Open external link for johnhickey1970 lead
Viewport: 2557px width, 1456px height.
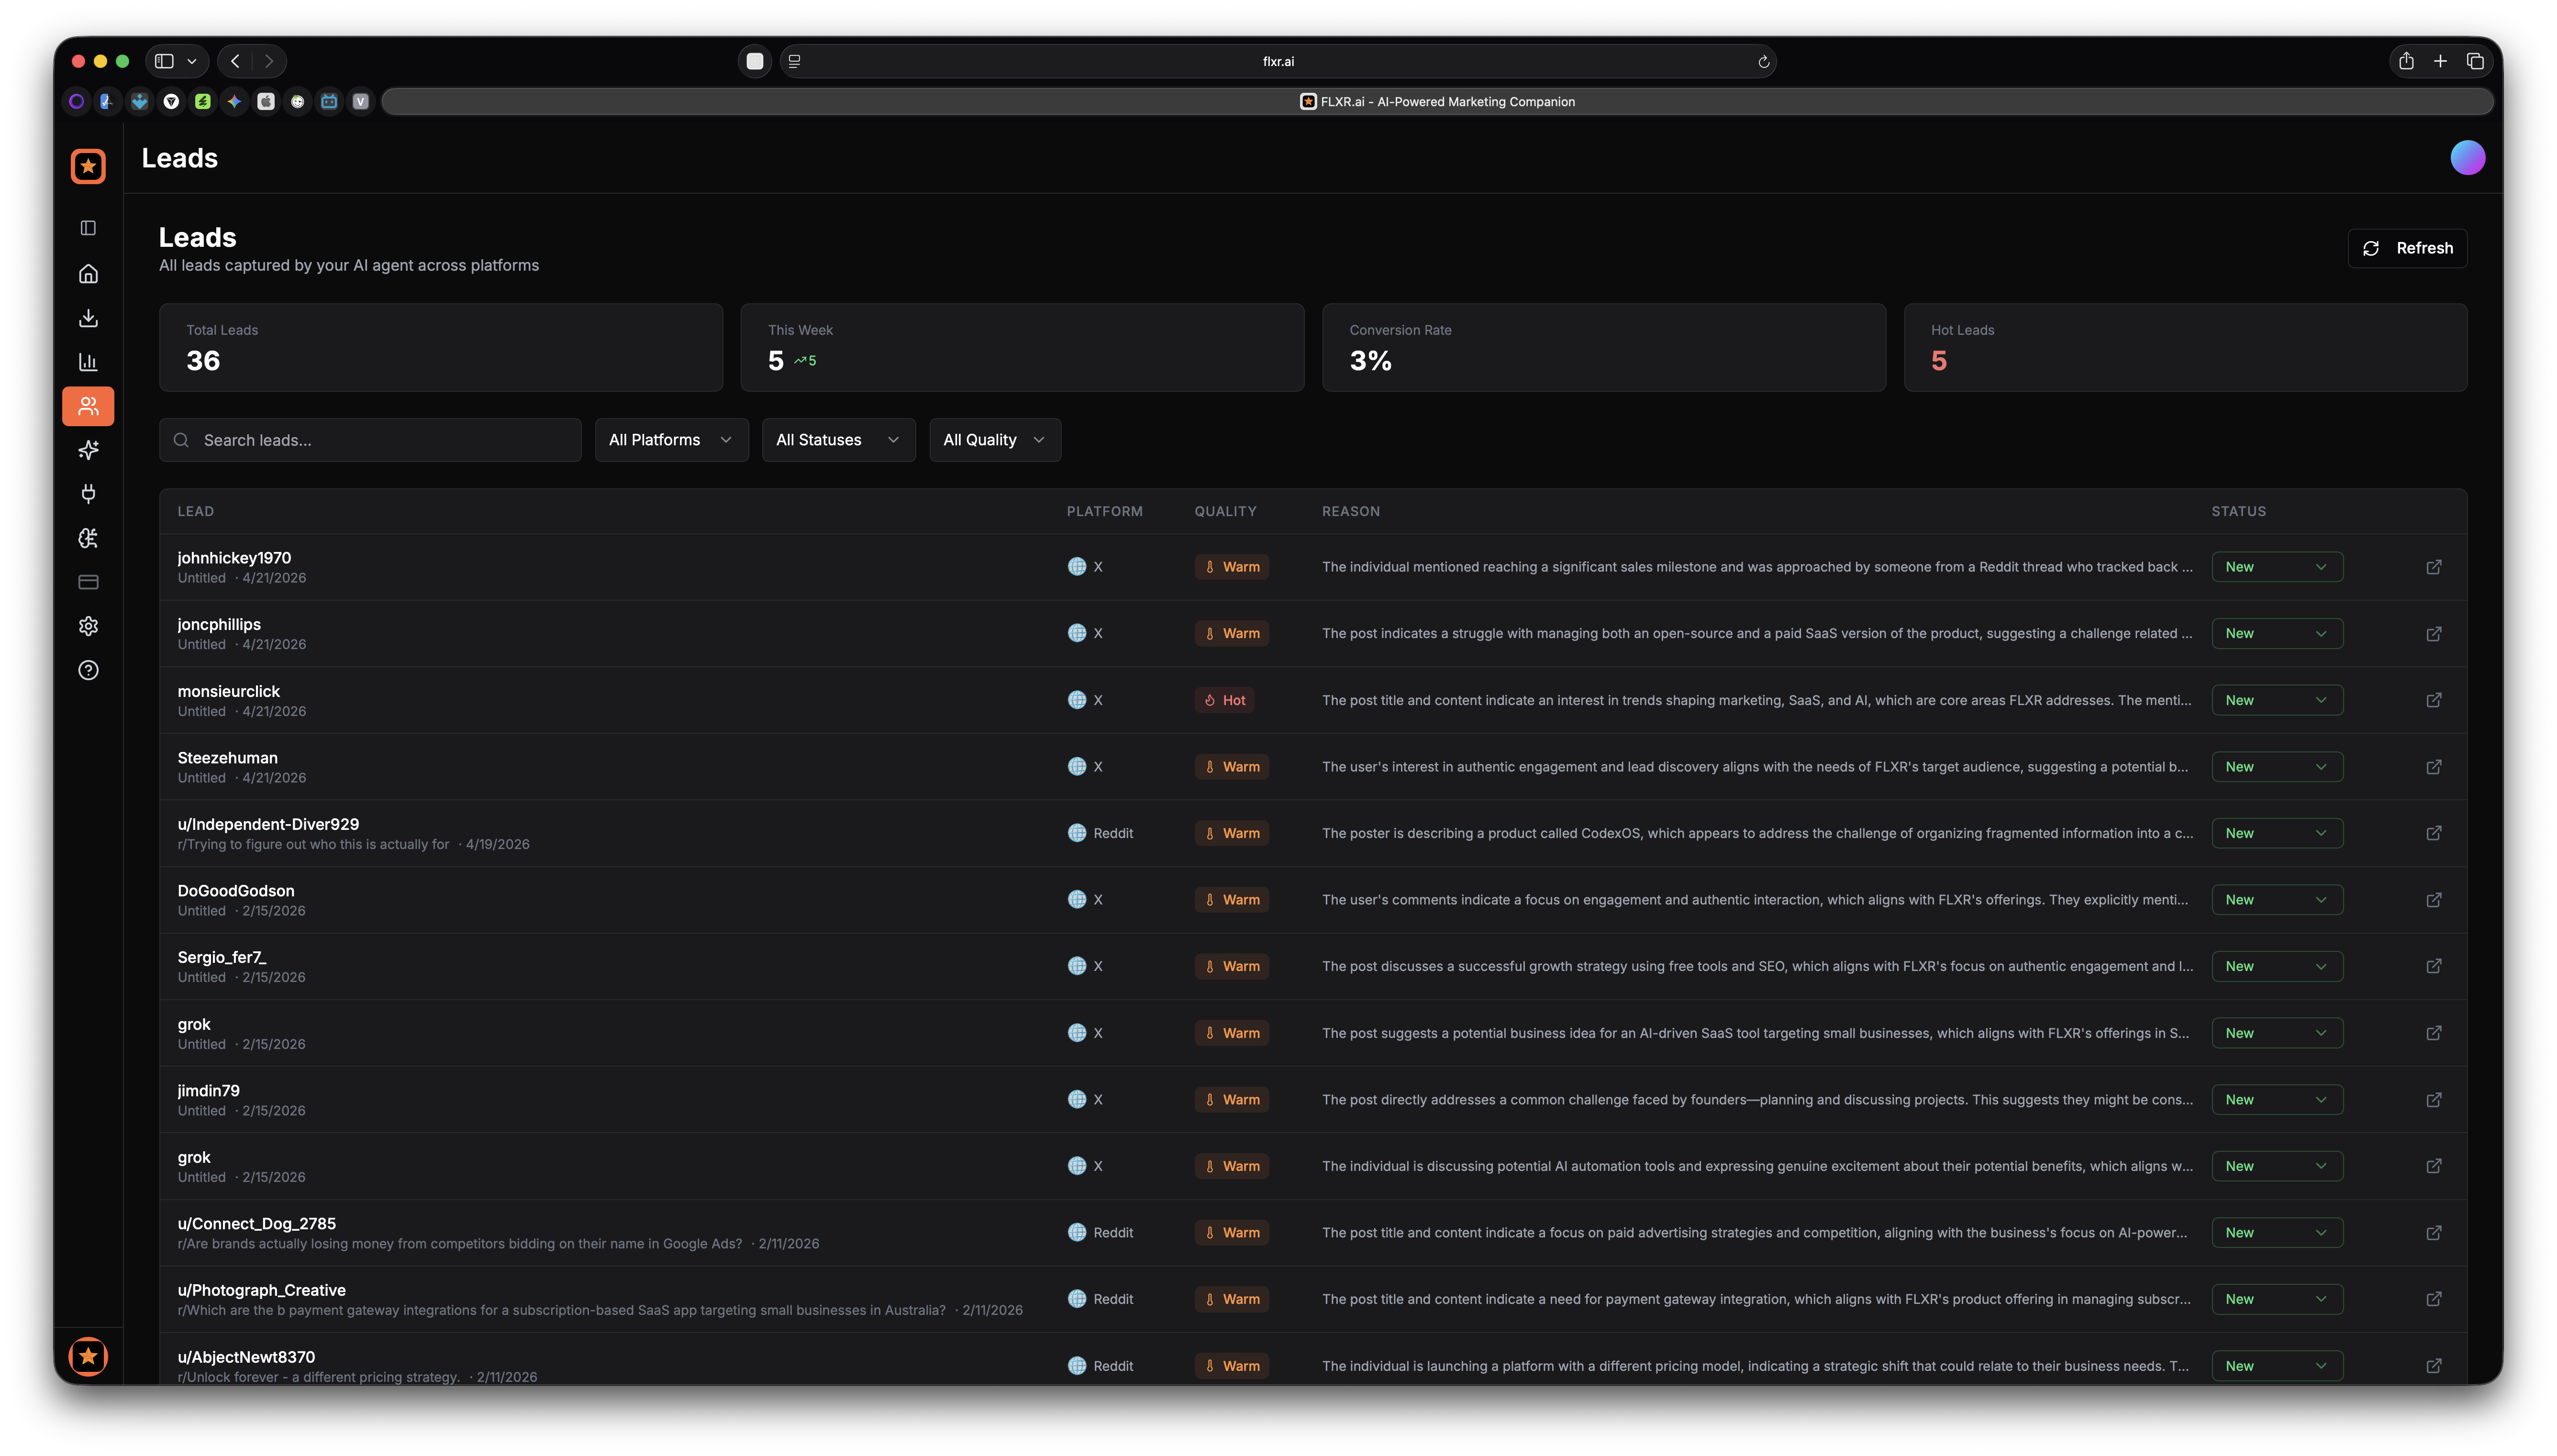[x=2433, y=567]
